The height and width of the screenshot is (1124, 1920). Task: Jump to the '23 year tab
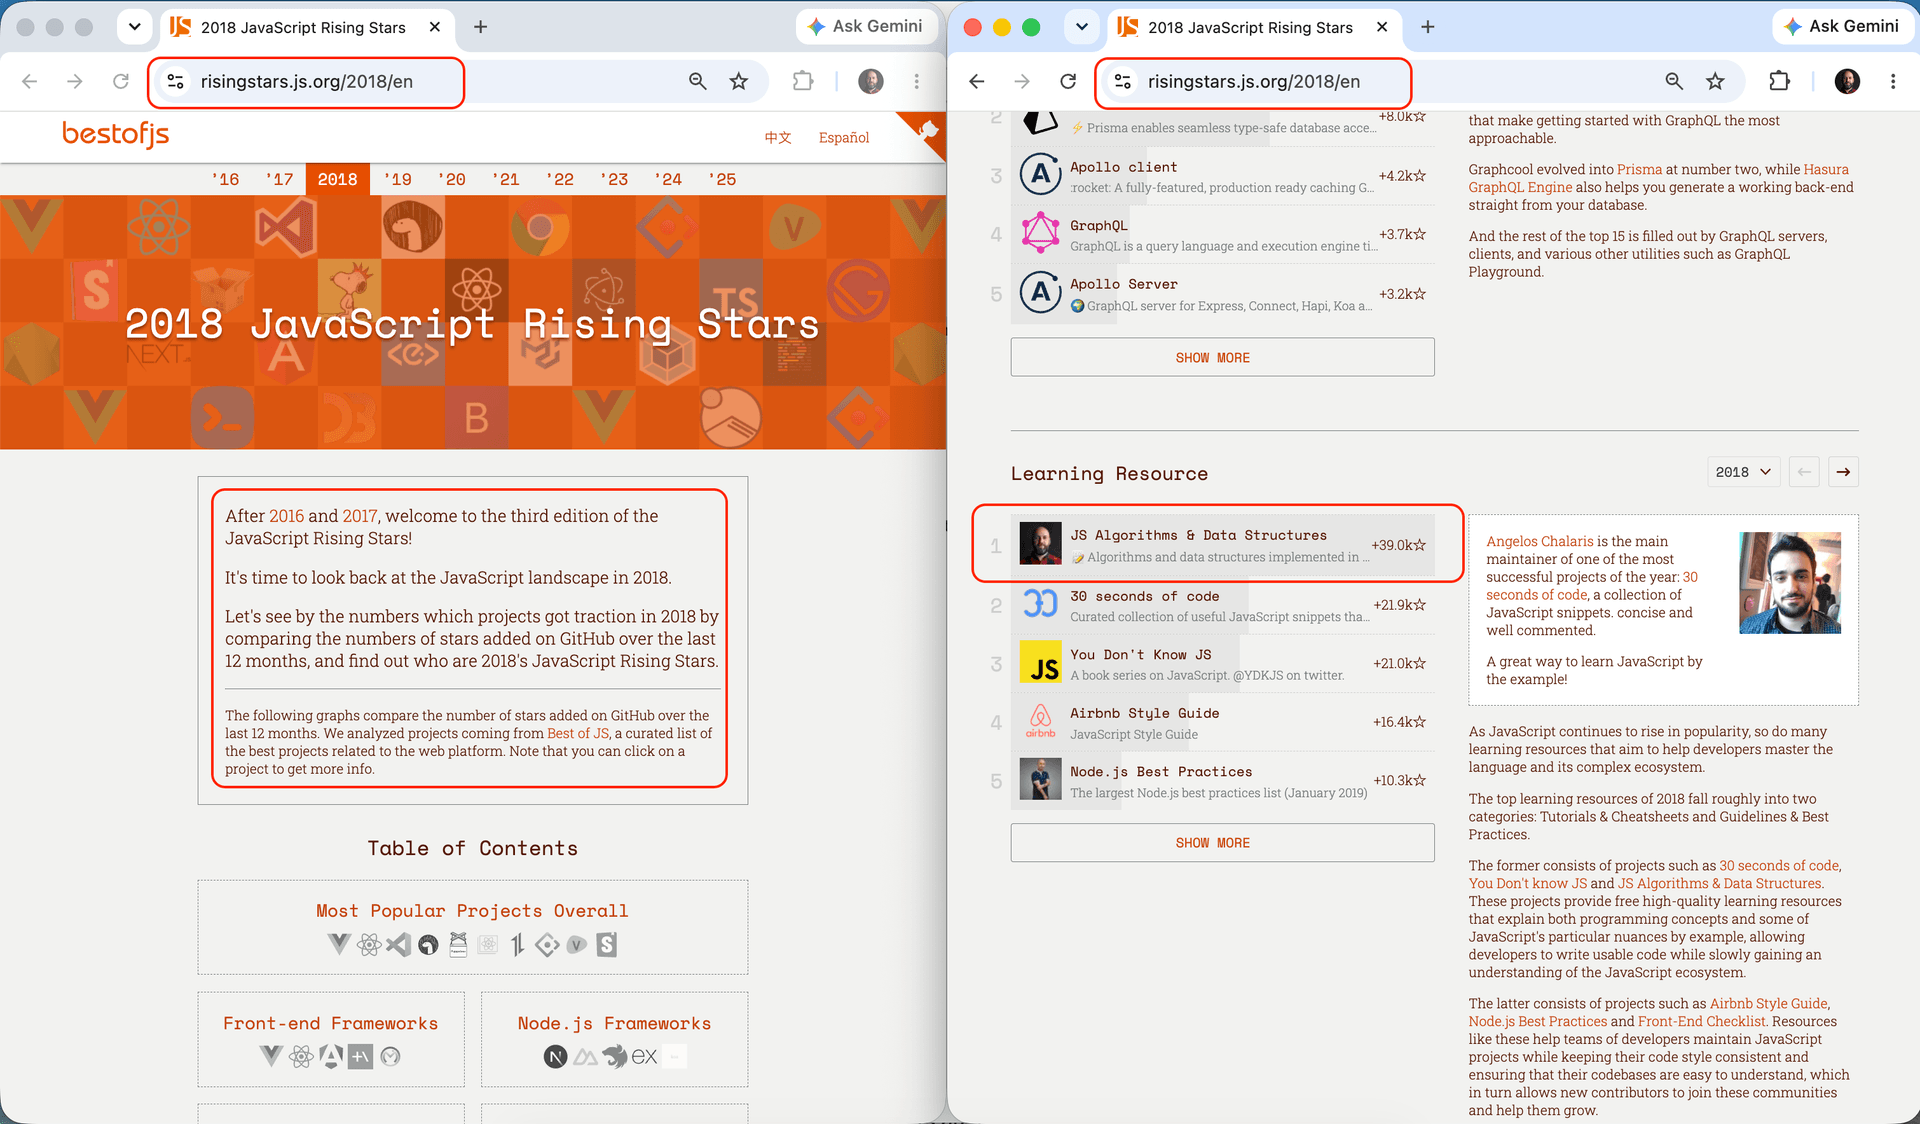click(x=614, y=180)
